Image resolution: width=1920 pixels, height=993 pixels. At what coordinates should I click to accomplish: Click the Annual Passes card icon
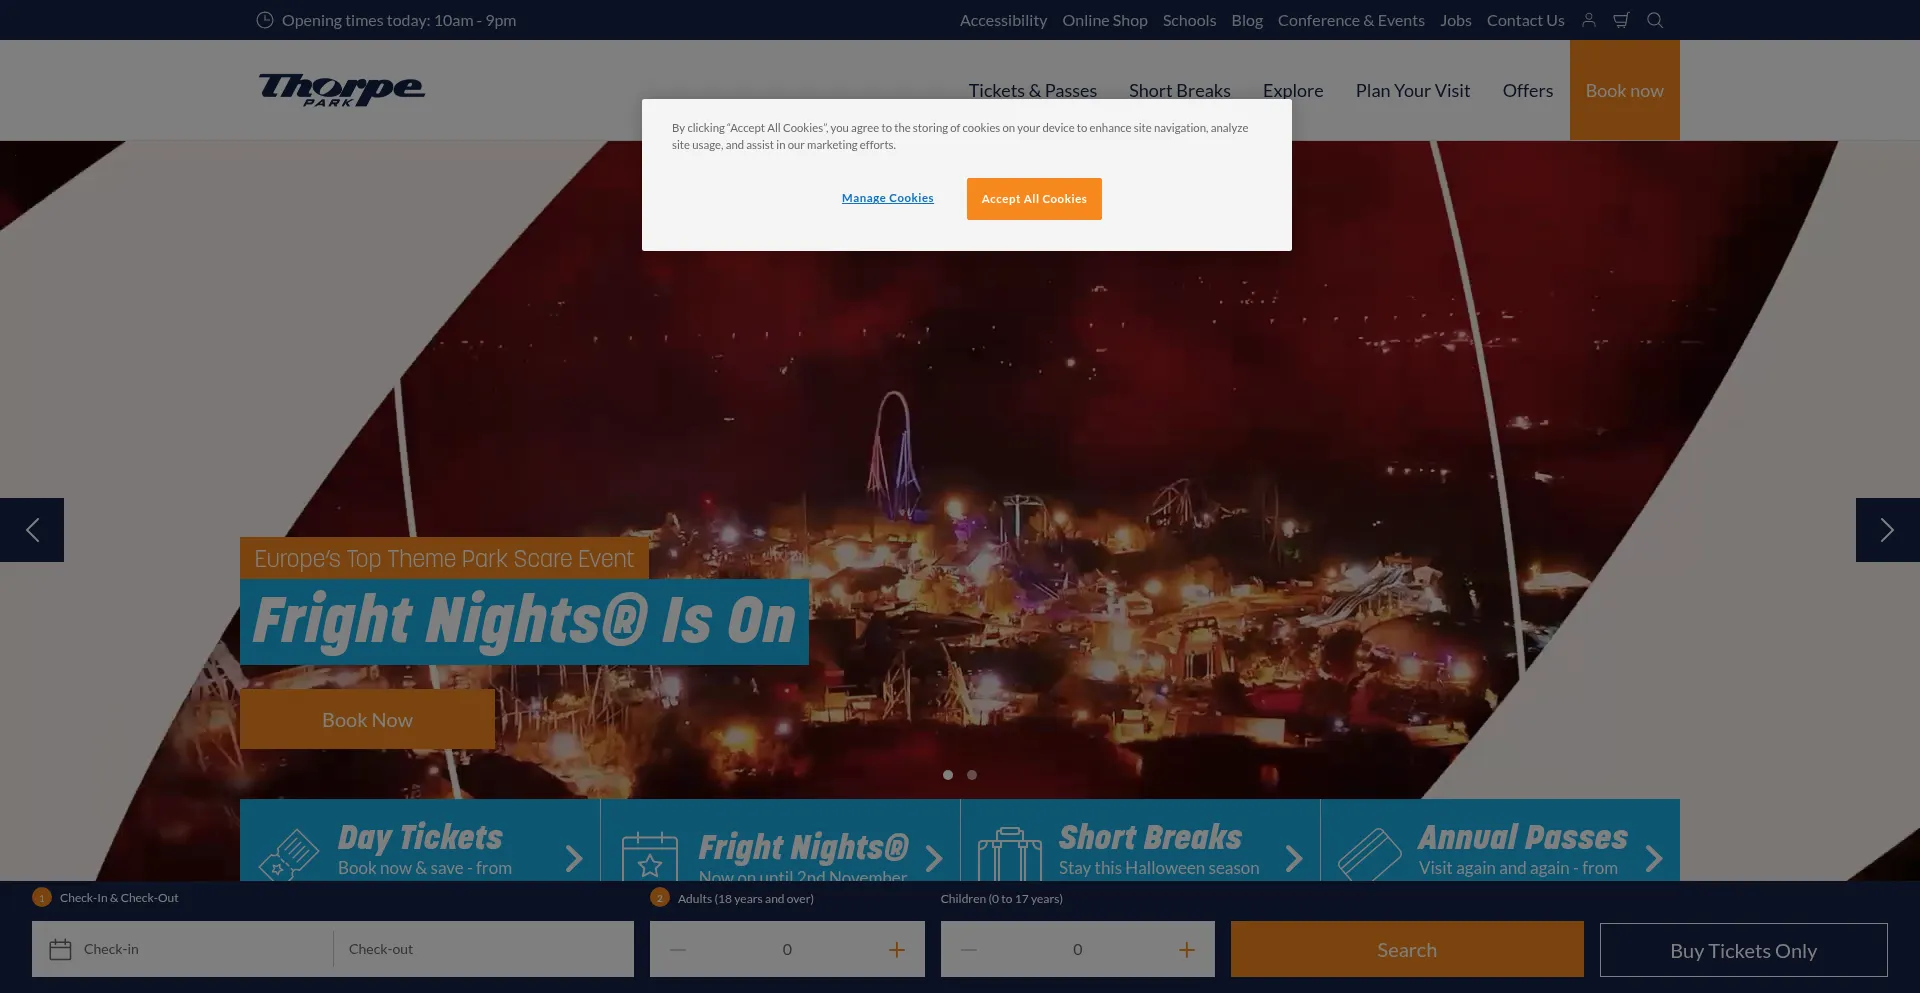pos(1370,854)
